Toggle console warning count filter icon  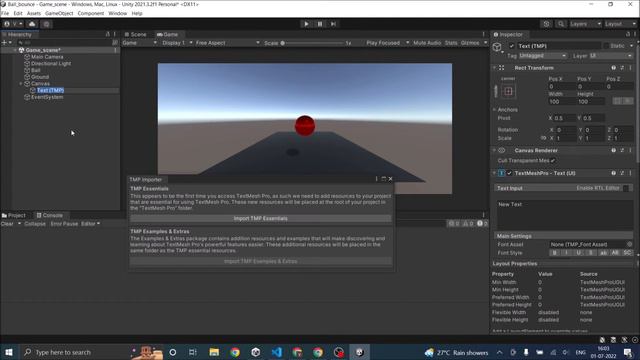click(x=468, y=224)
